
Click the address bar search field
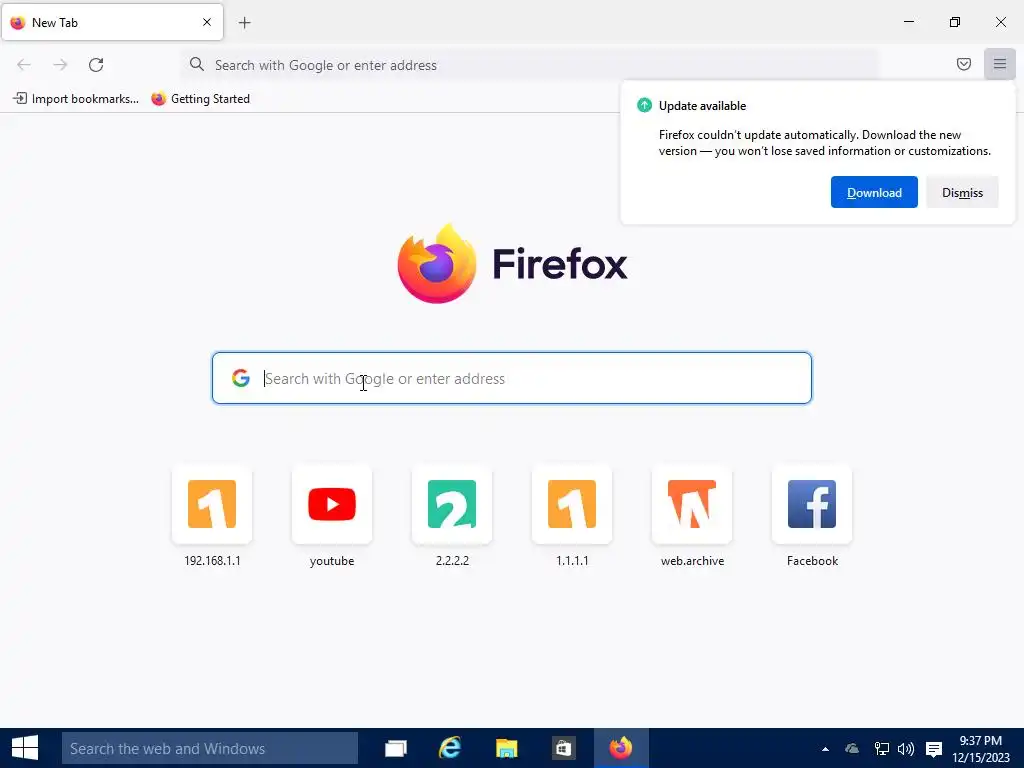tap(529, 65)
